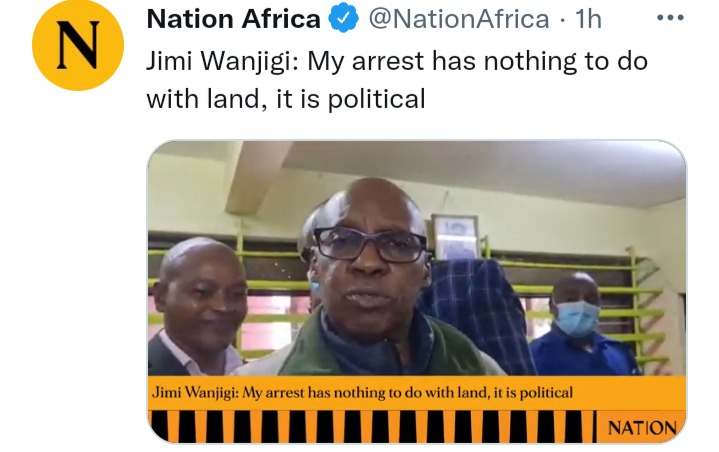Click the tweet text about arrest being political
Image resolution: width=719 pixels, height=452 pixels.
pos(397,80)
